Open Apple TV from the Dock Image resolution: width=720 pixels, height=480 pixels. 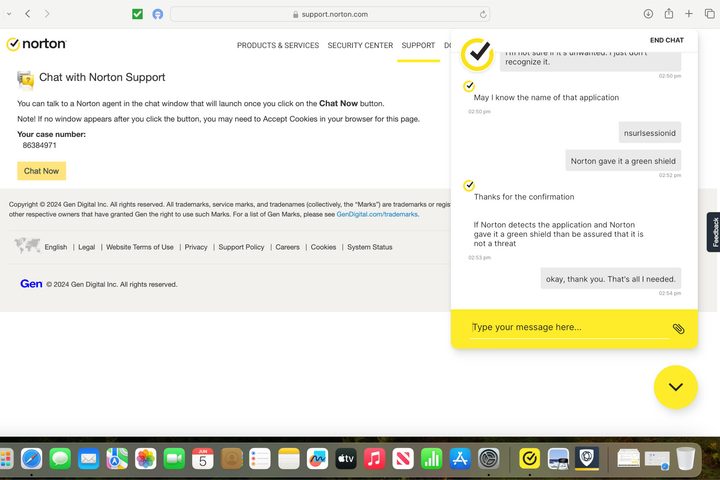(346, 458)
